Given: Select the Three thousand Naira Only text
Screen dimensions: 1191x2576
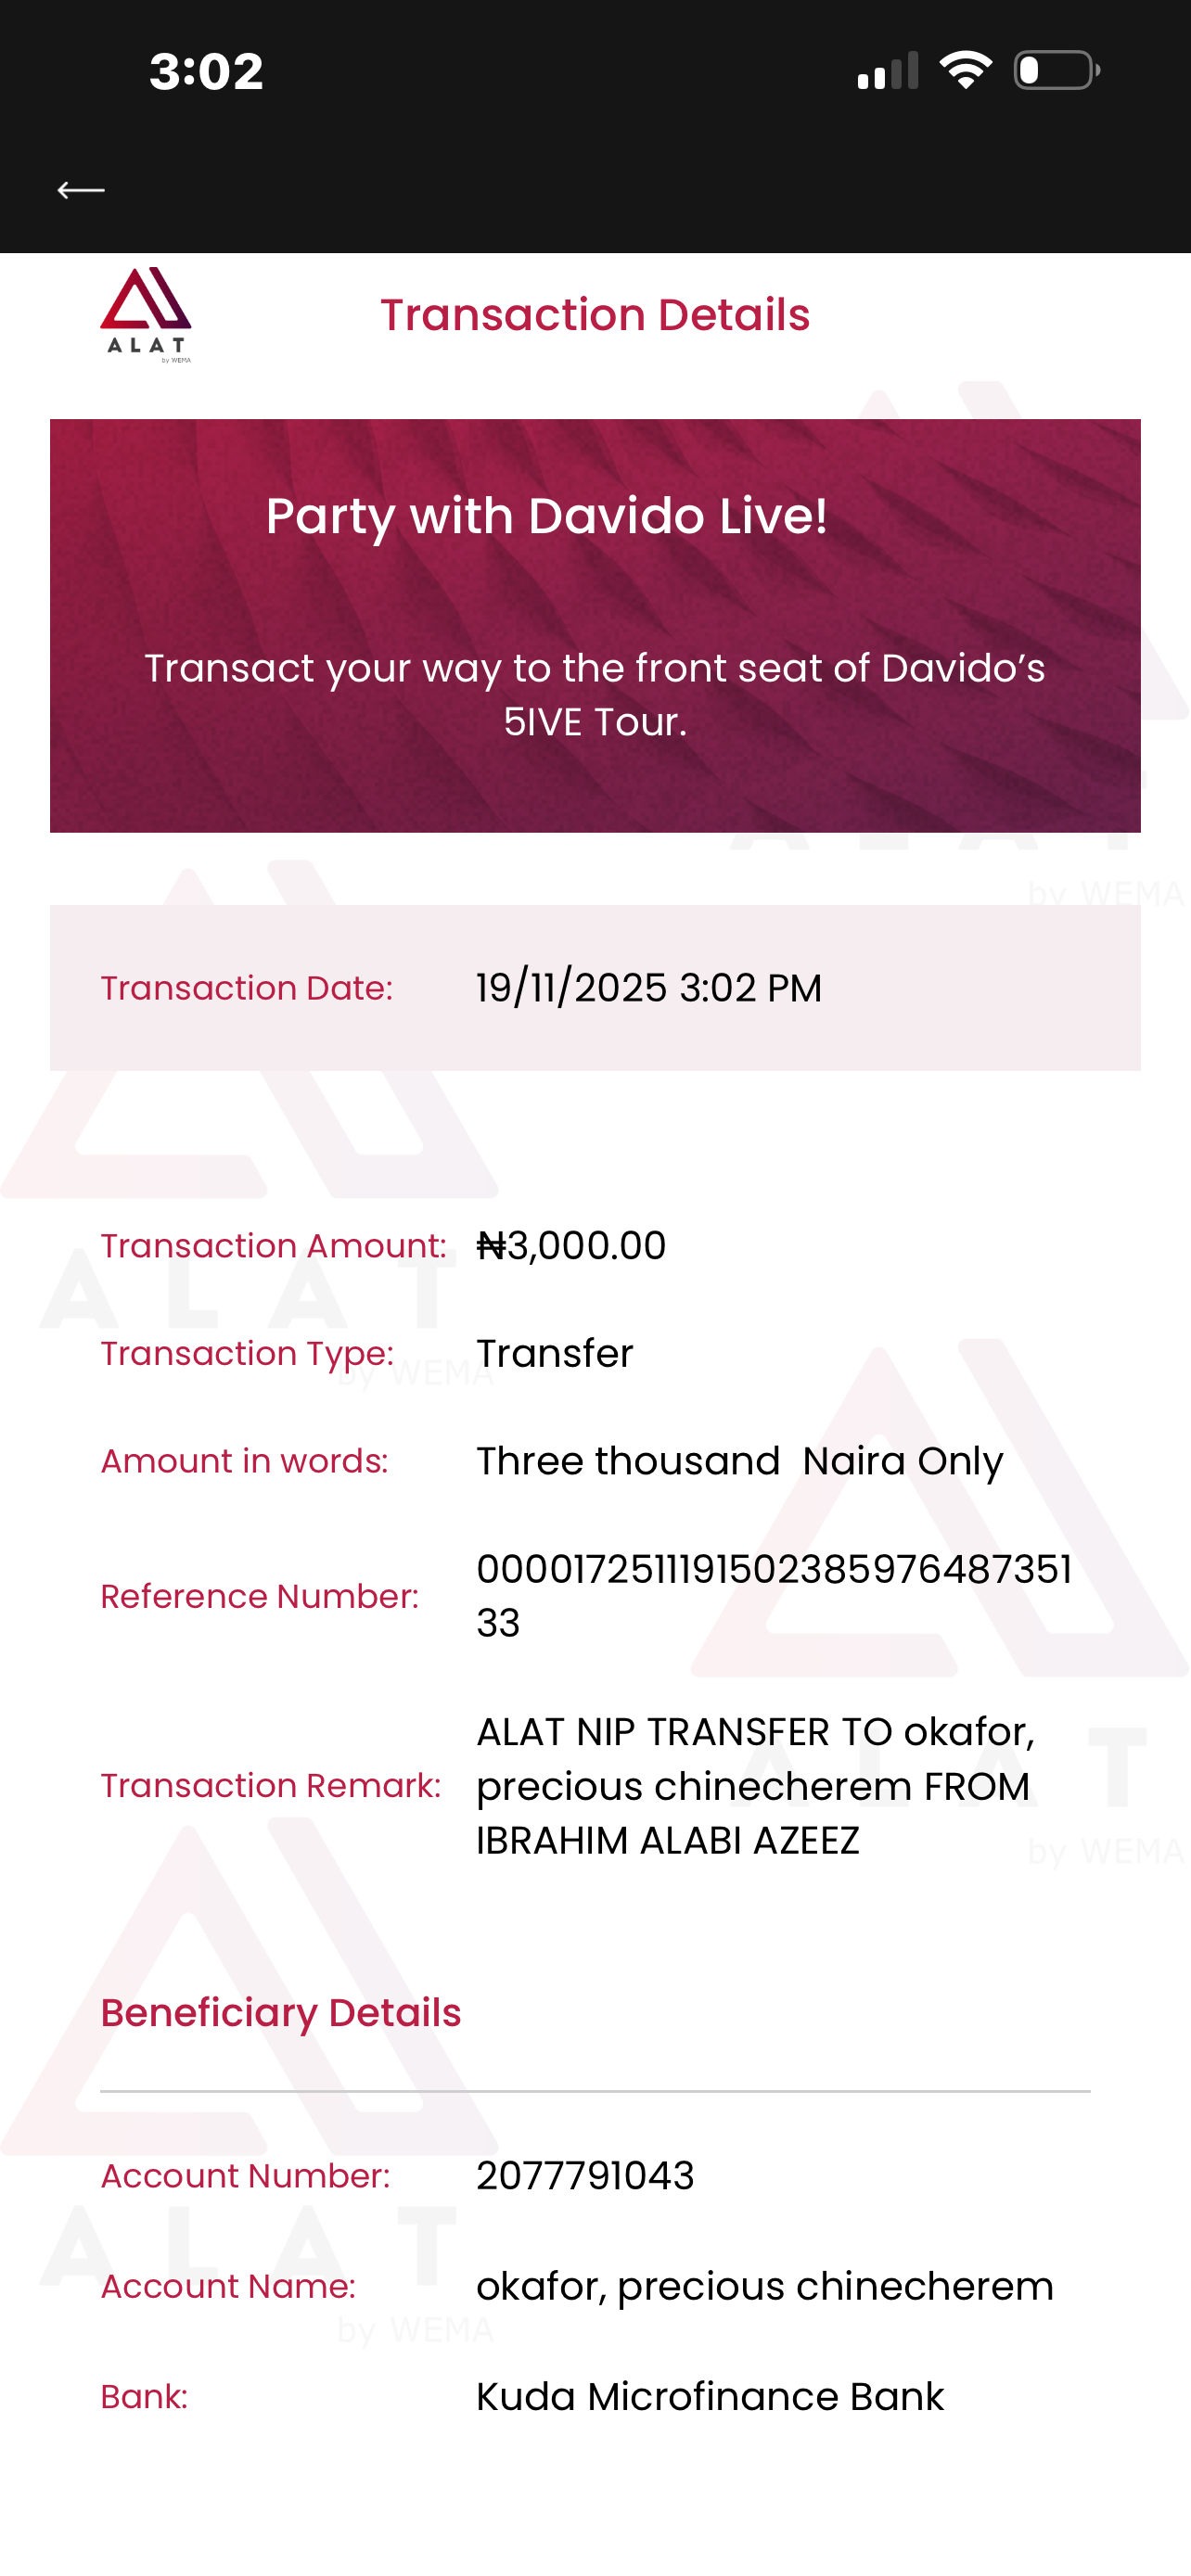Looking at the screenshot, I should (739, 1461).
